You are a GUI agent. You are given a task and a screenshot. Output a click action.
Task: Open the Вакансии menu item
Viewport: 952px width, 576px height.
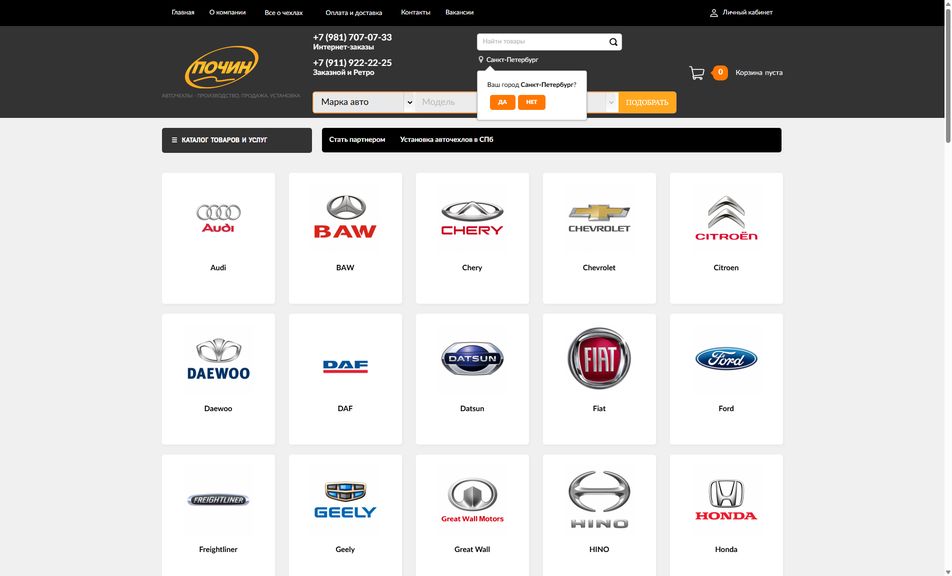pyautogui.click(x=459, y=13)
